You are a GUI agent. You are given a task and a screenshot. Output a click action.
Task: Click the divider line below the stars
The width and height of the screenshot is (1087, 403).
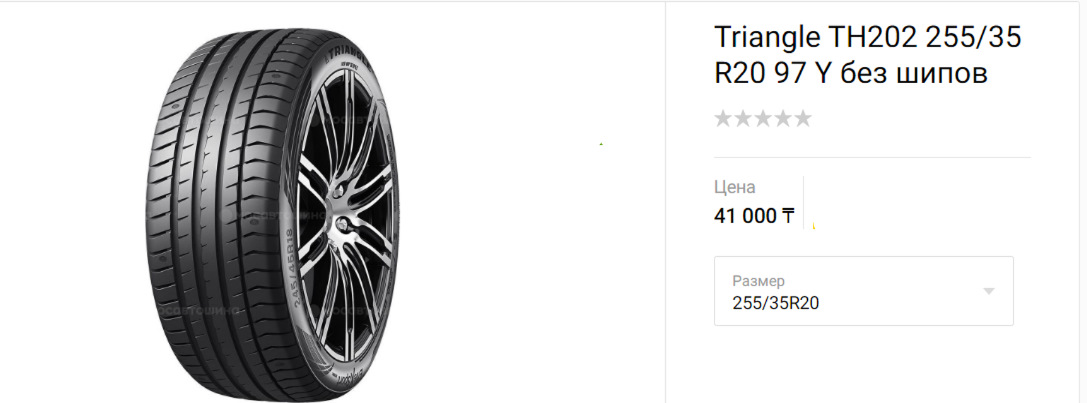point(872,158)
